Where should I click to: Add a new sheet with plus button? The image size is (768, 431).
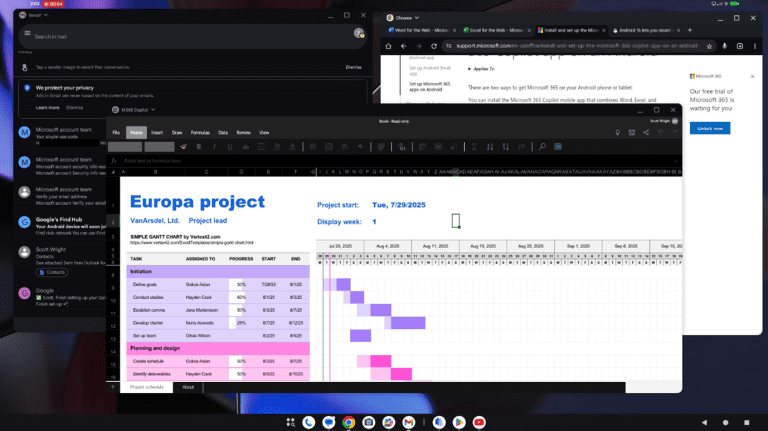(113, 387)
